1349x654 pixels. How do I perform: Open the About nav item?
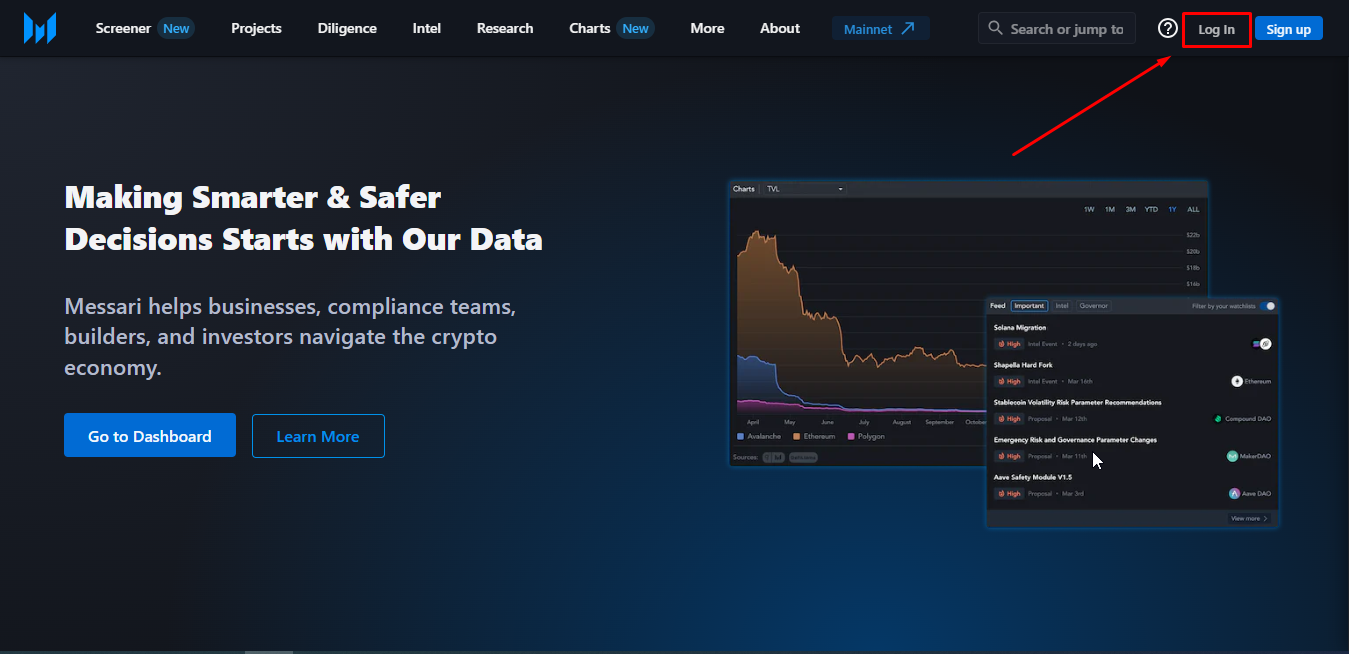click(x=780, y=28)
